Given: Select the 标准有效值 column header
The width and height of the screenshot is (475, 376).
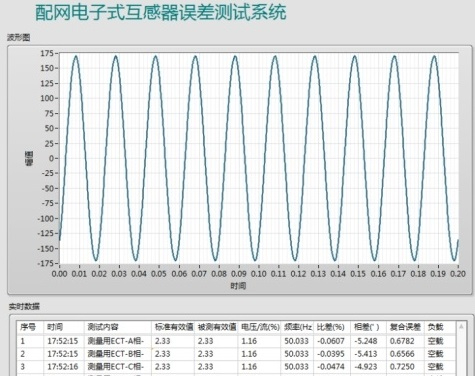Looking at the screenshot, I should (x=173, y=327).
